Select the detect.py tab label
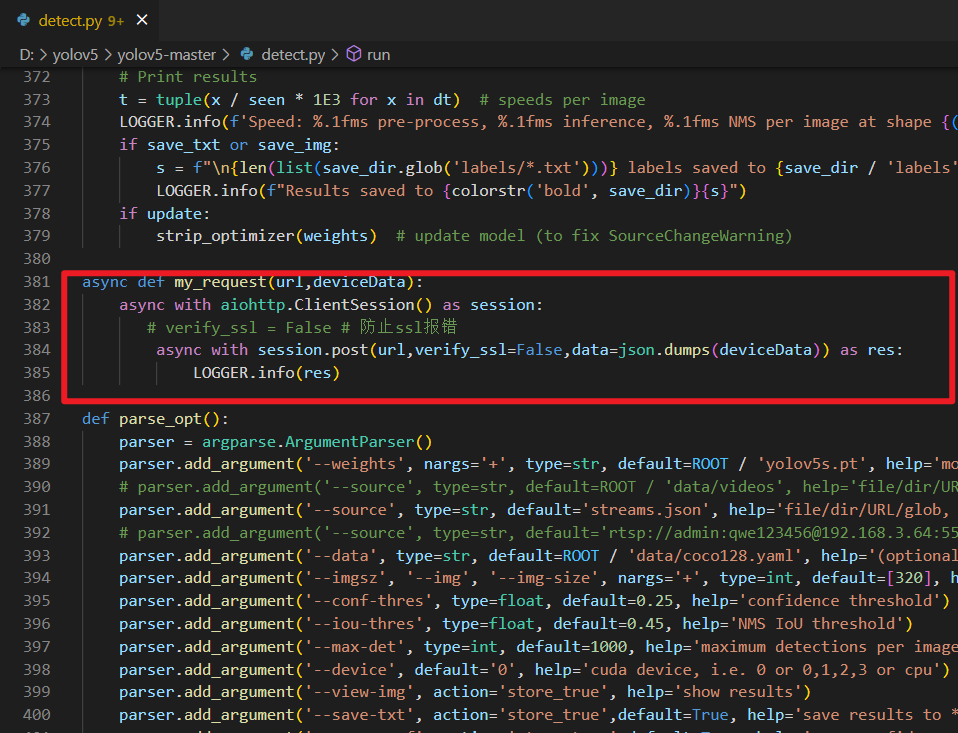Image resolution: width=958 pixels, height=733 pixels. point(67,20)
